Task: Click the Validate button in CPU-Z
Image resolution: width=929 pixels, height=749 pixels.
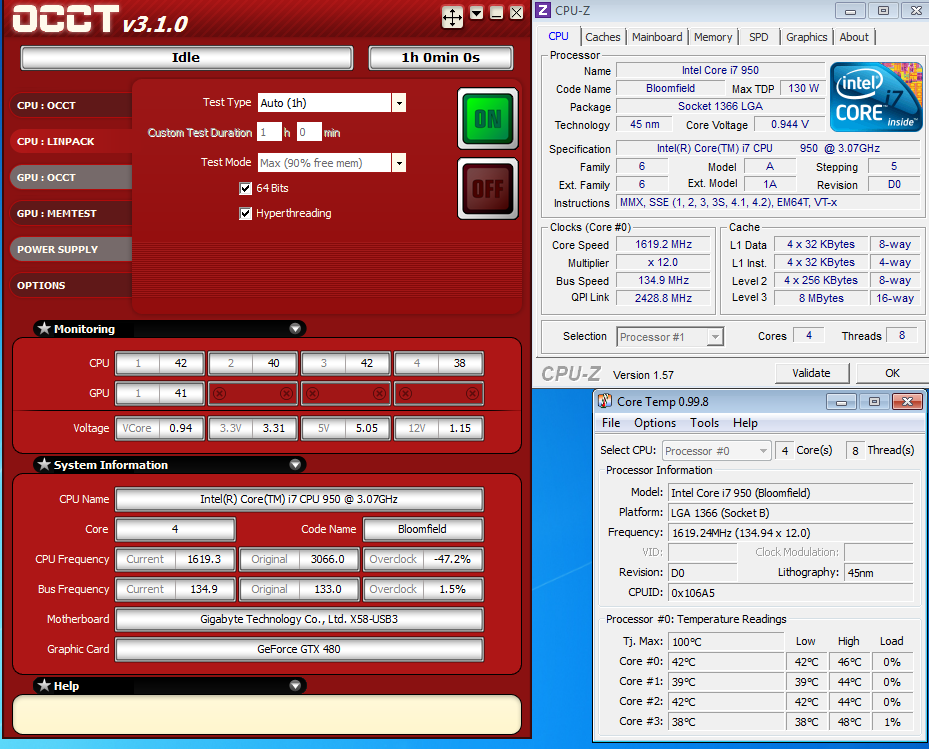Action: coord(812,373)
